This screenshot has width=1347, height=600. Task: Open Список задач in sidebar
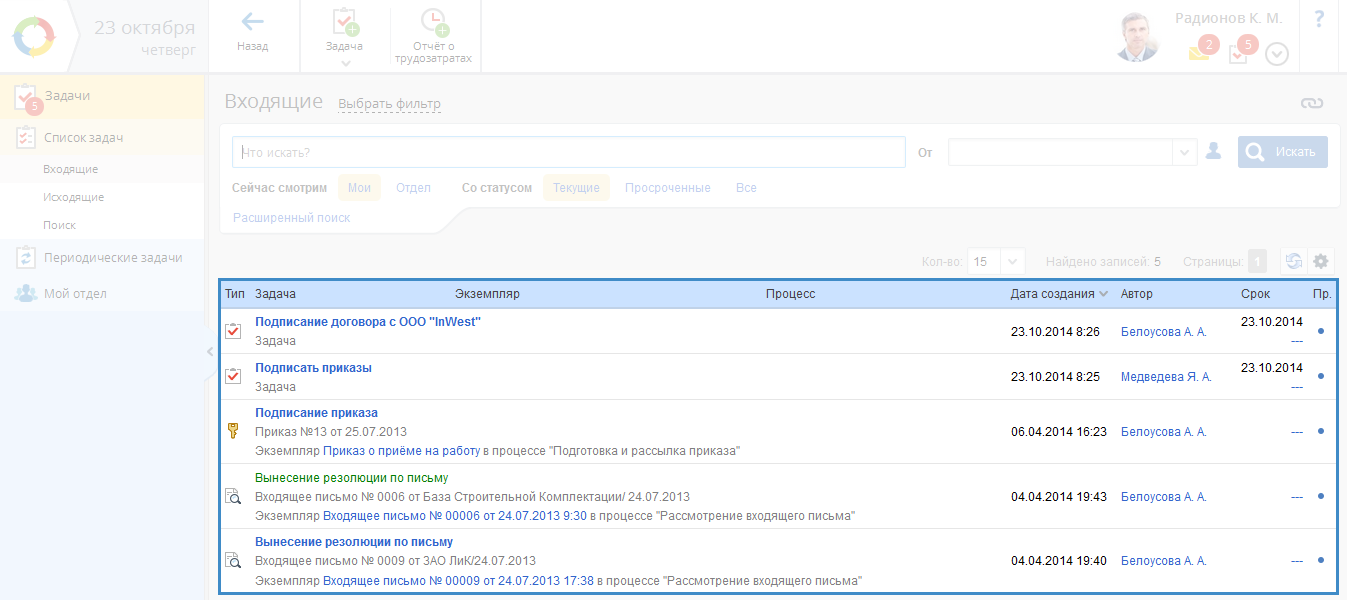(x=102, y=138)
